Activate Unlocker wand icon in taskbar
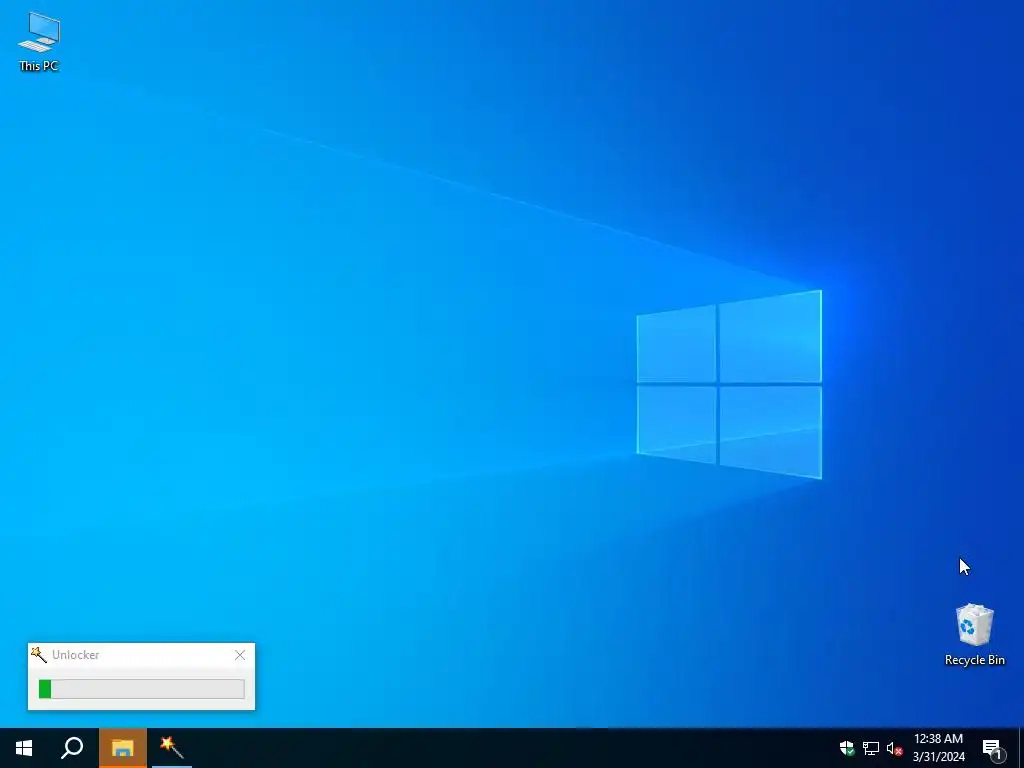 [172, 748]
